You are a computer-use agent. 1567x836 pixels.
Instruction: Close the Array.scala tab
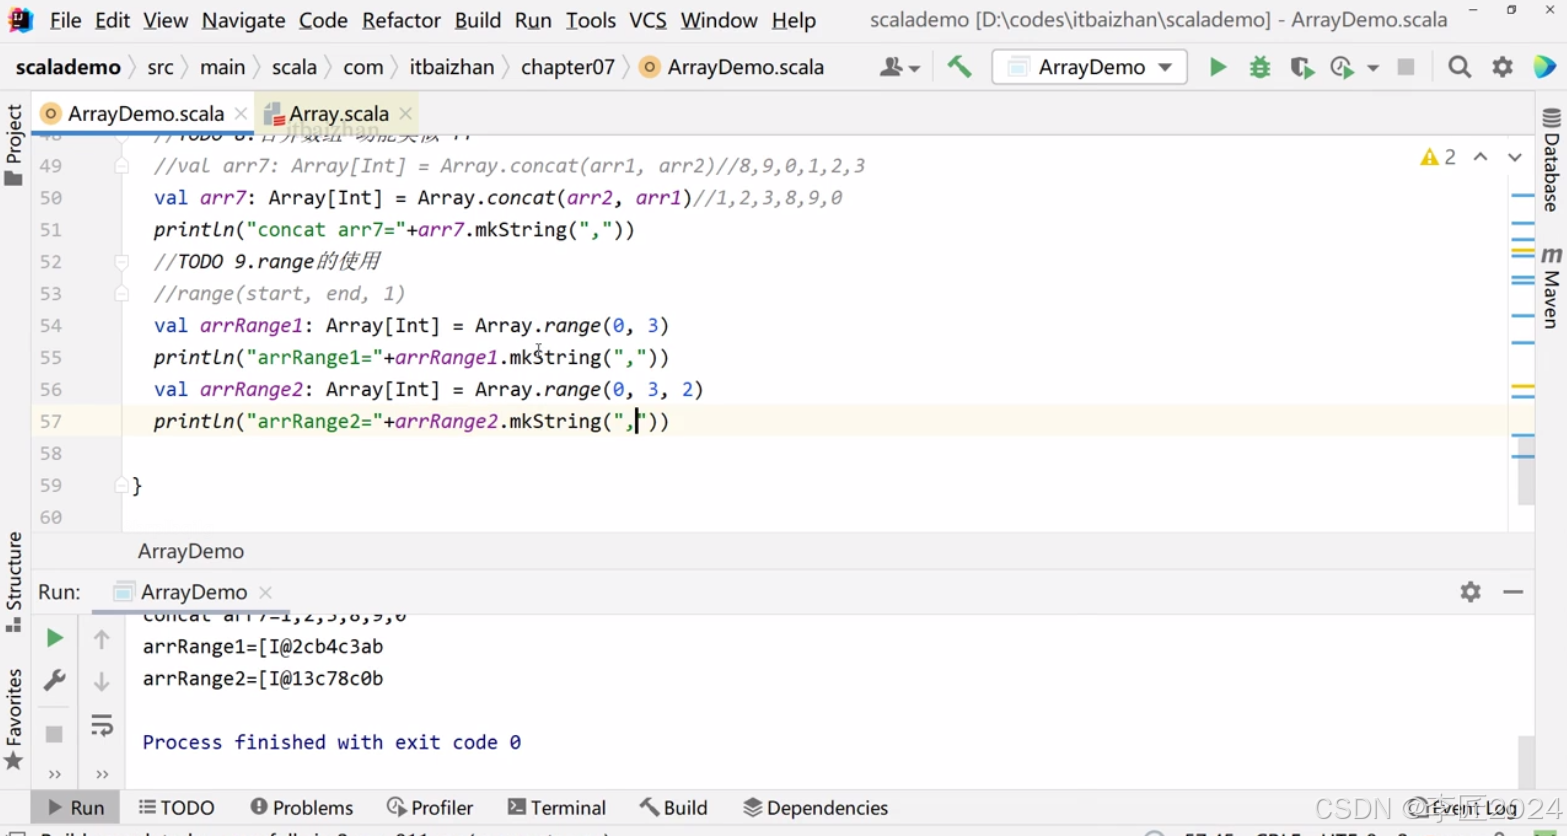click(405, 114)
